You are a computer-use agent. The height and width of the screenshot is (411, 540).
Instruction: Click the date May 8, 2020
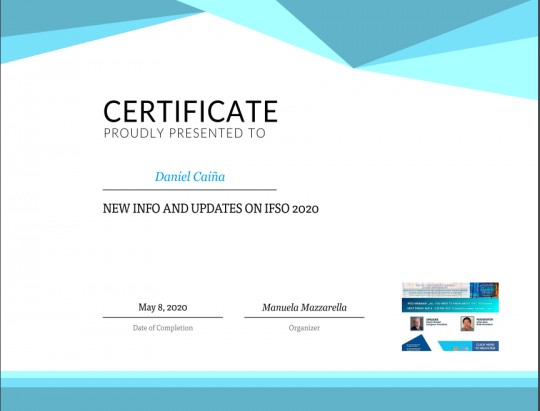click(x=163, y=307)
